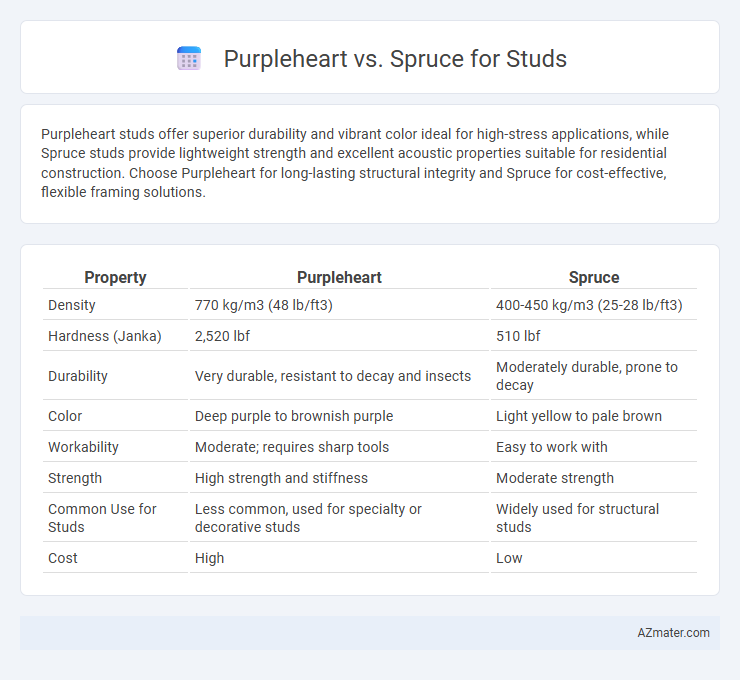
Task: Click the '770 kg/m3 (48 lb/ft3)' density value
Action: [x=264, y=305]
